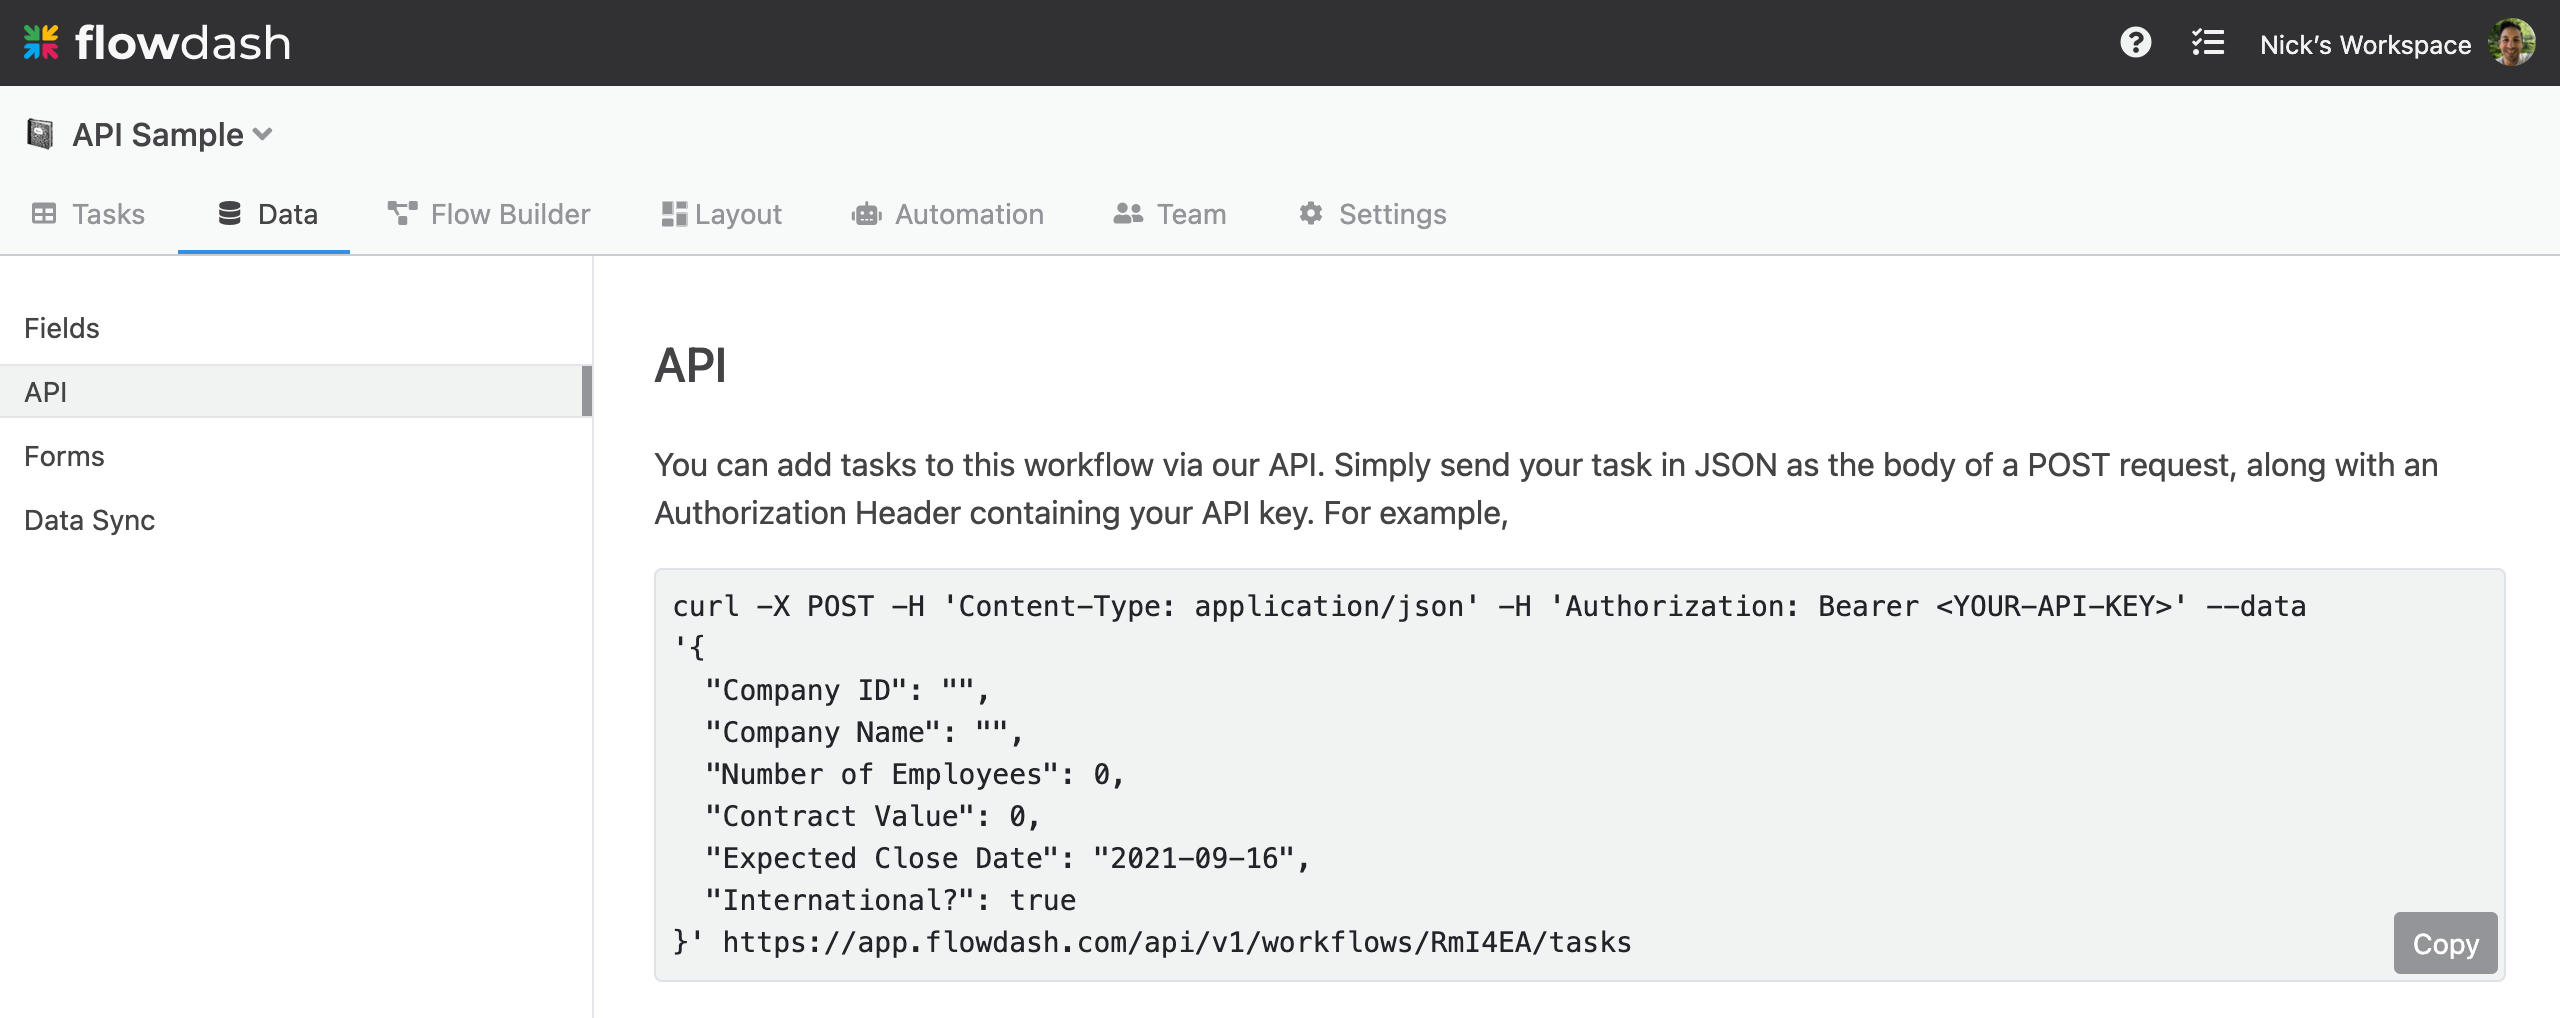The width and height of the screenshot is (2560, 1018).
Task: Open Data Sync in the sidebar
Action: 296,520
